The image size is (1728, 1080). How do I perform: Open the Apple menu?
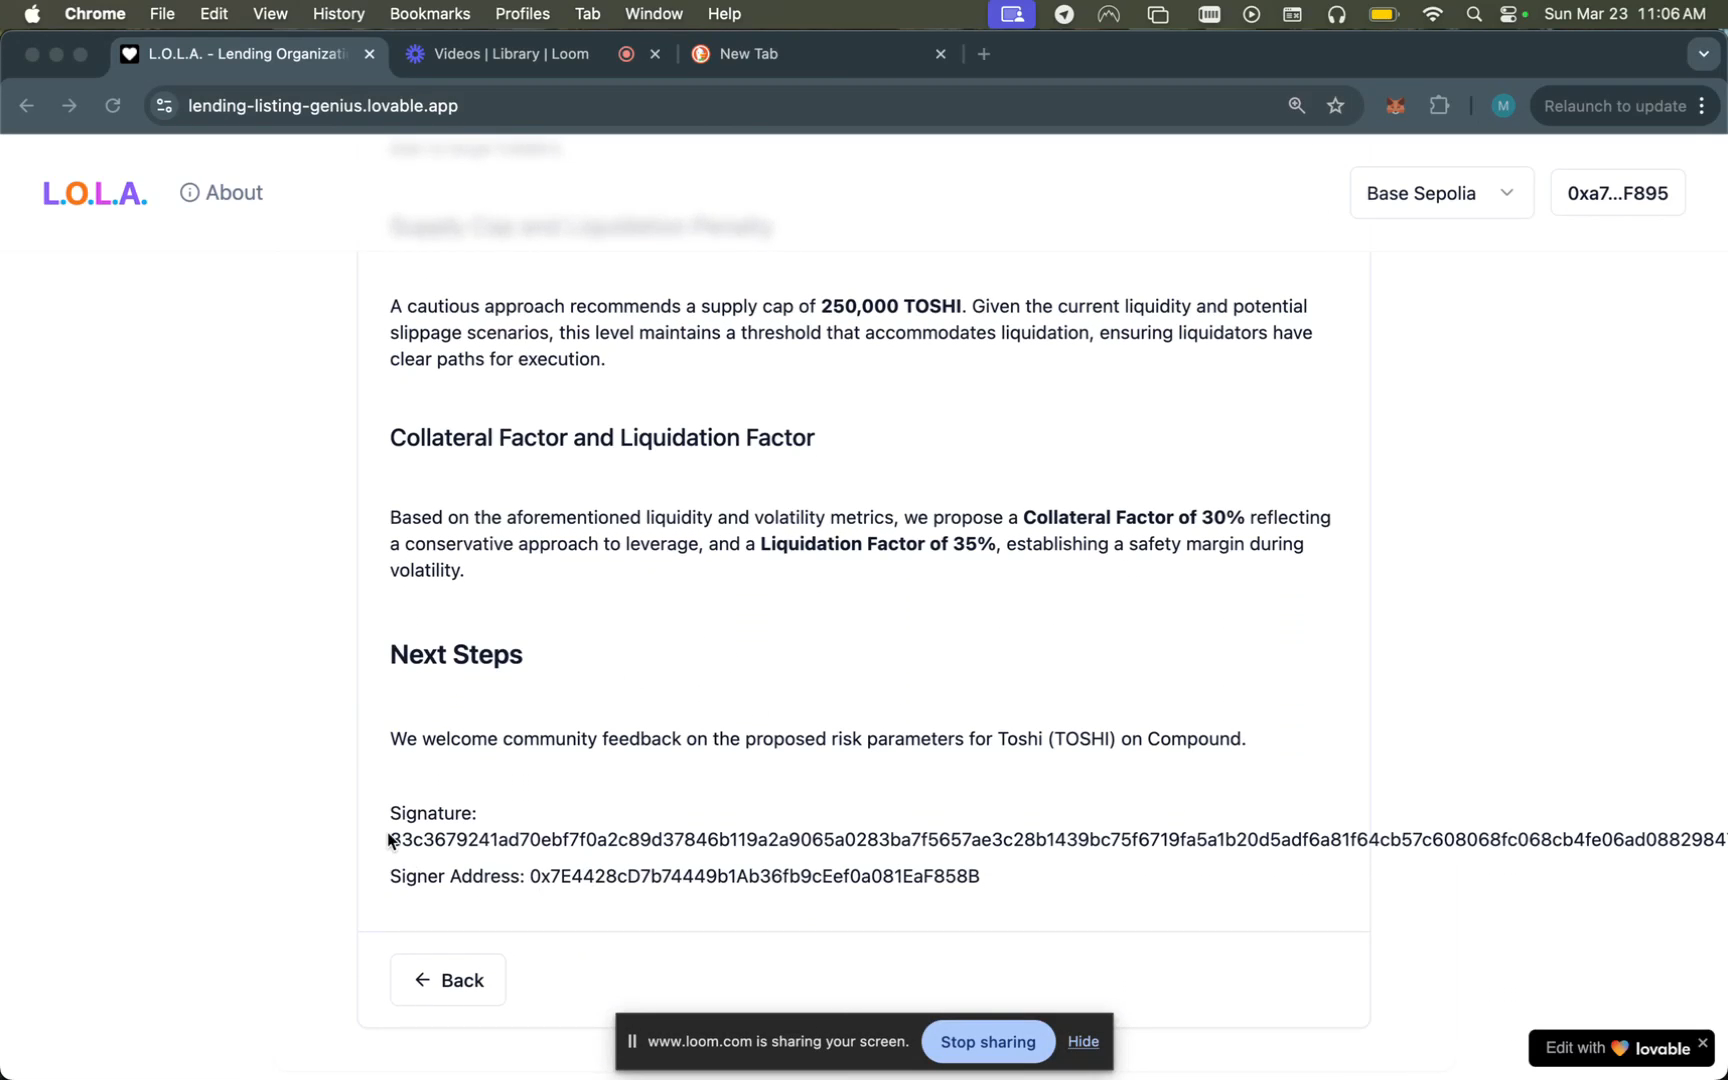coord(32,14)
